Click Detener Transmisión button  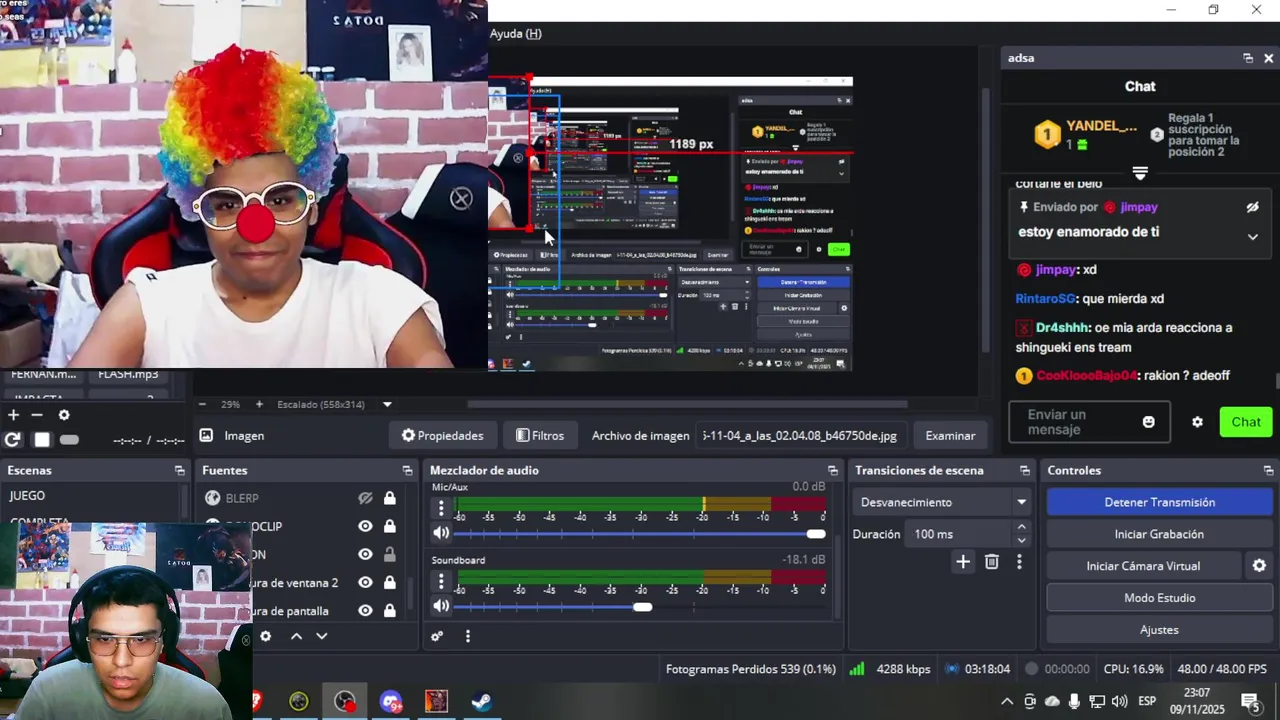coord(1159,502)
